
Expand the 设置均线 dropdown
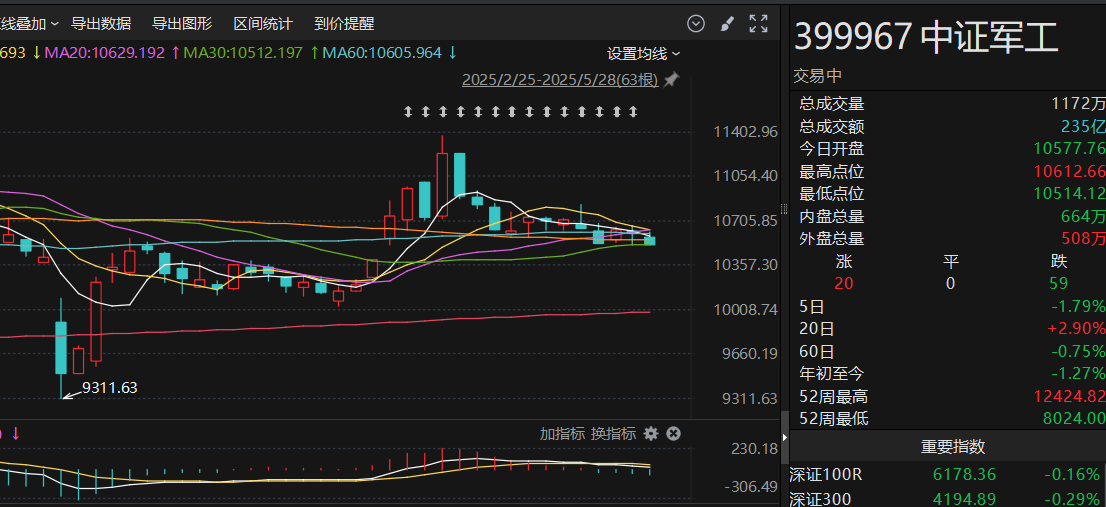click(644, 54)
